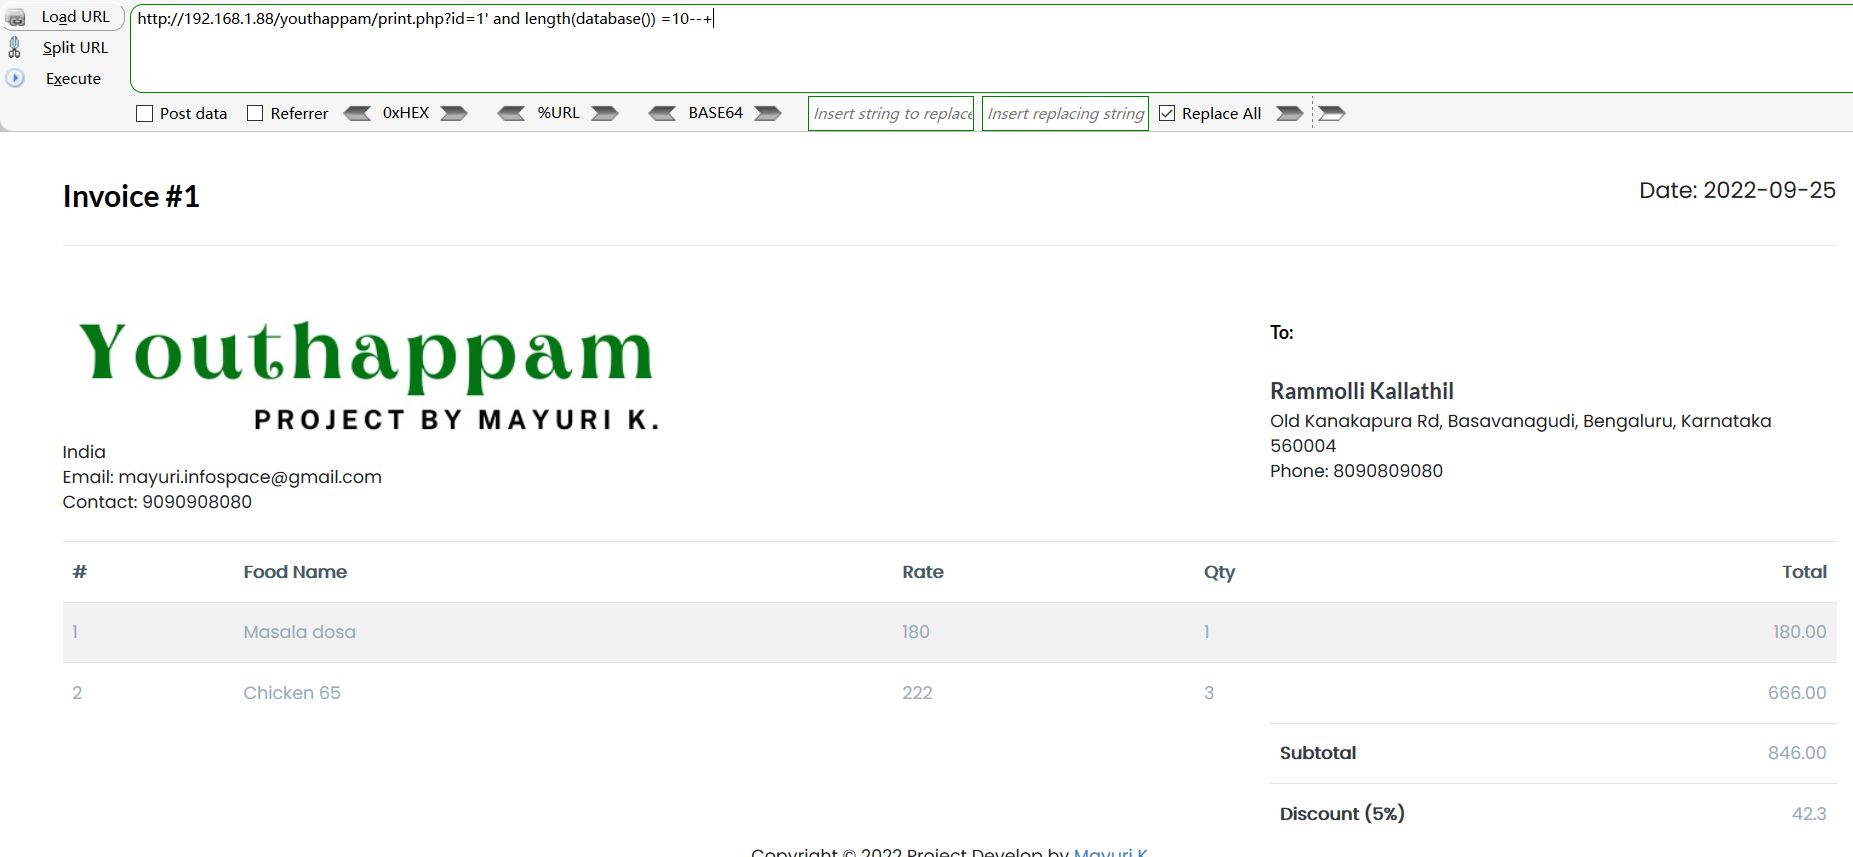Click the customer name 'Rammolli Kallathil'
Screen dimensions: 1853x857
pos(1362,391)
